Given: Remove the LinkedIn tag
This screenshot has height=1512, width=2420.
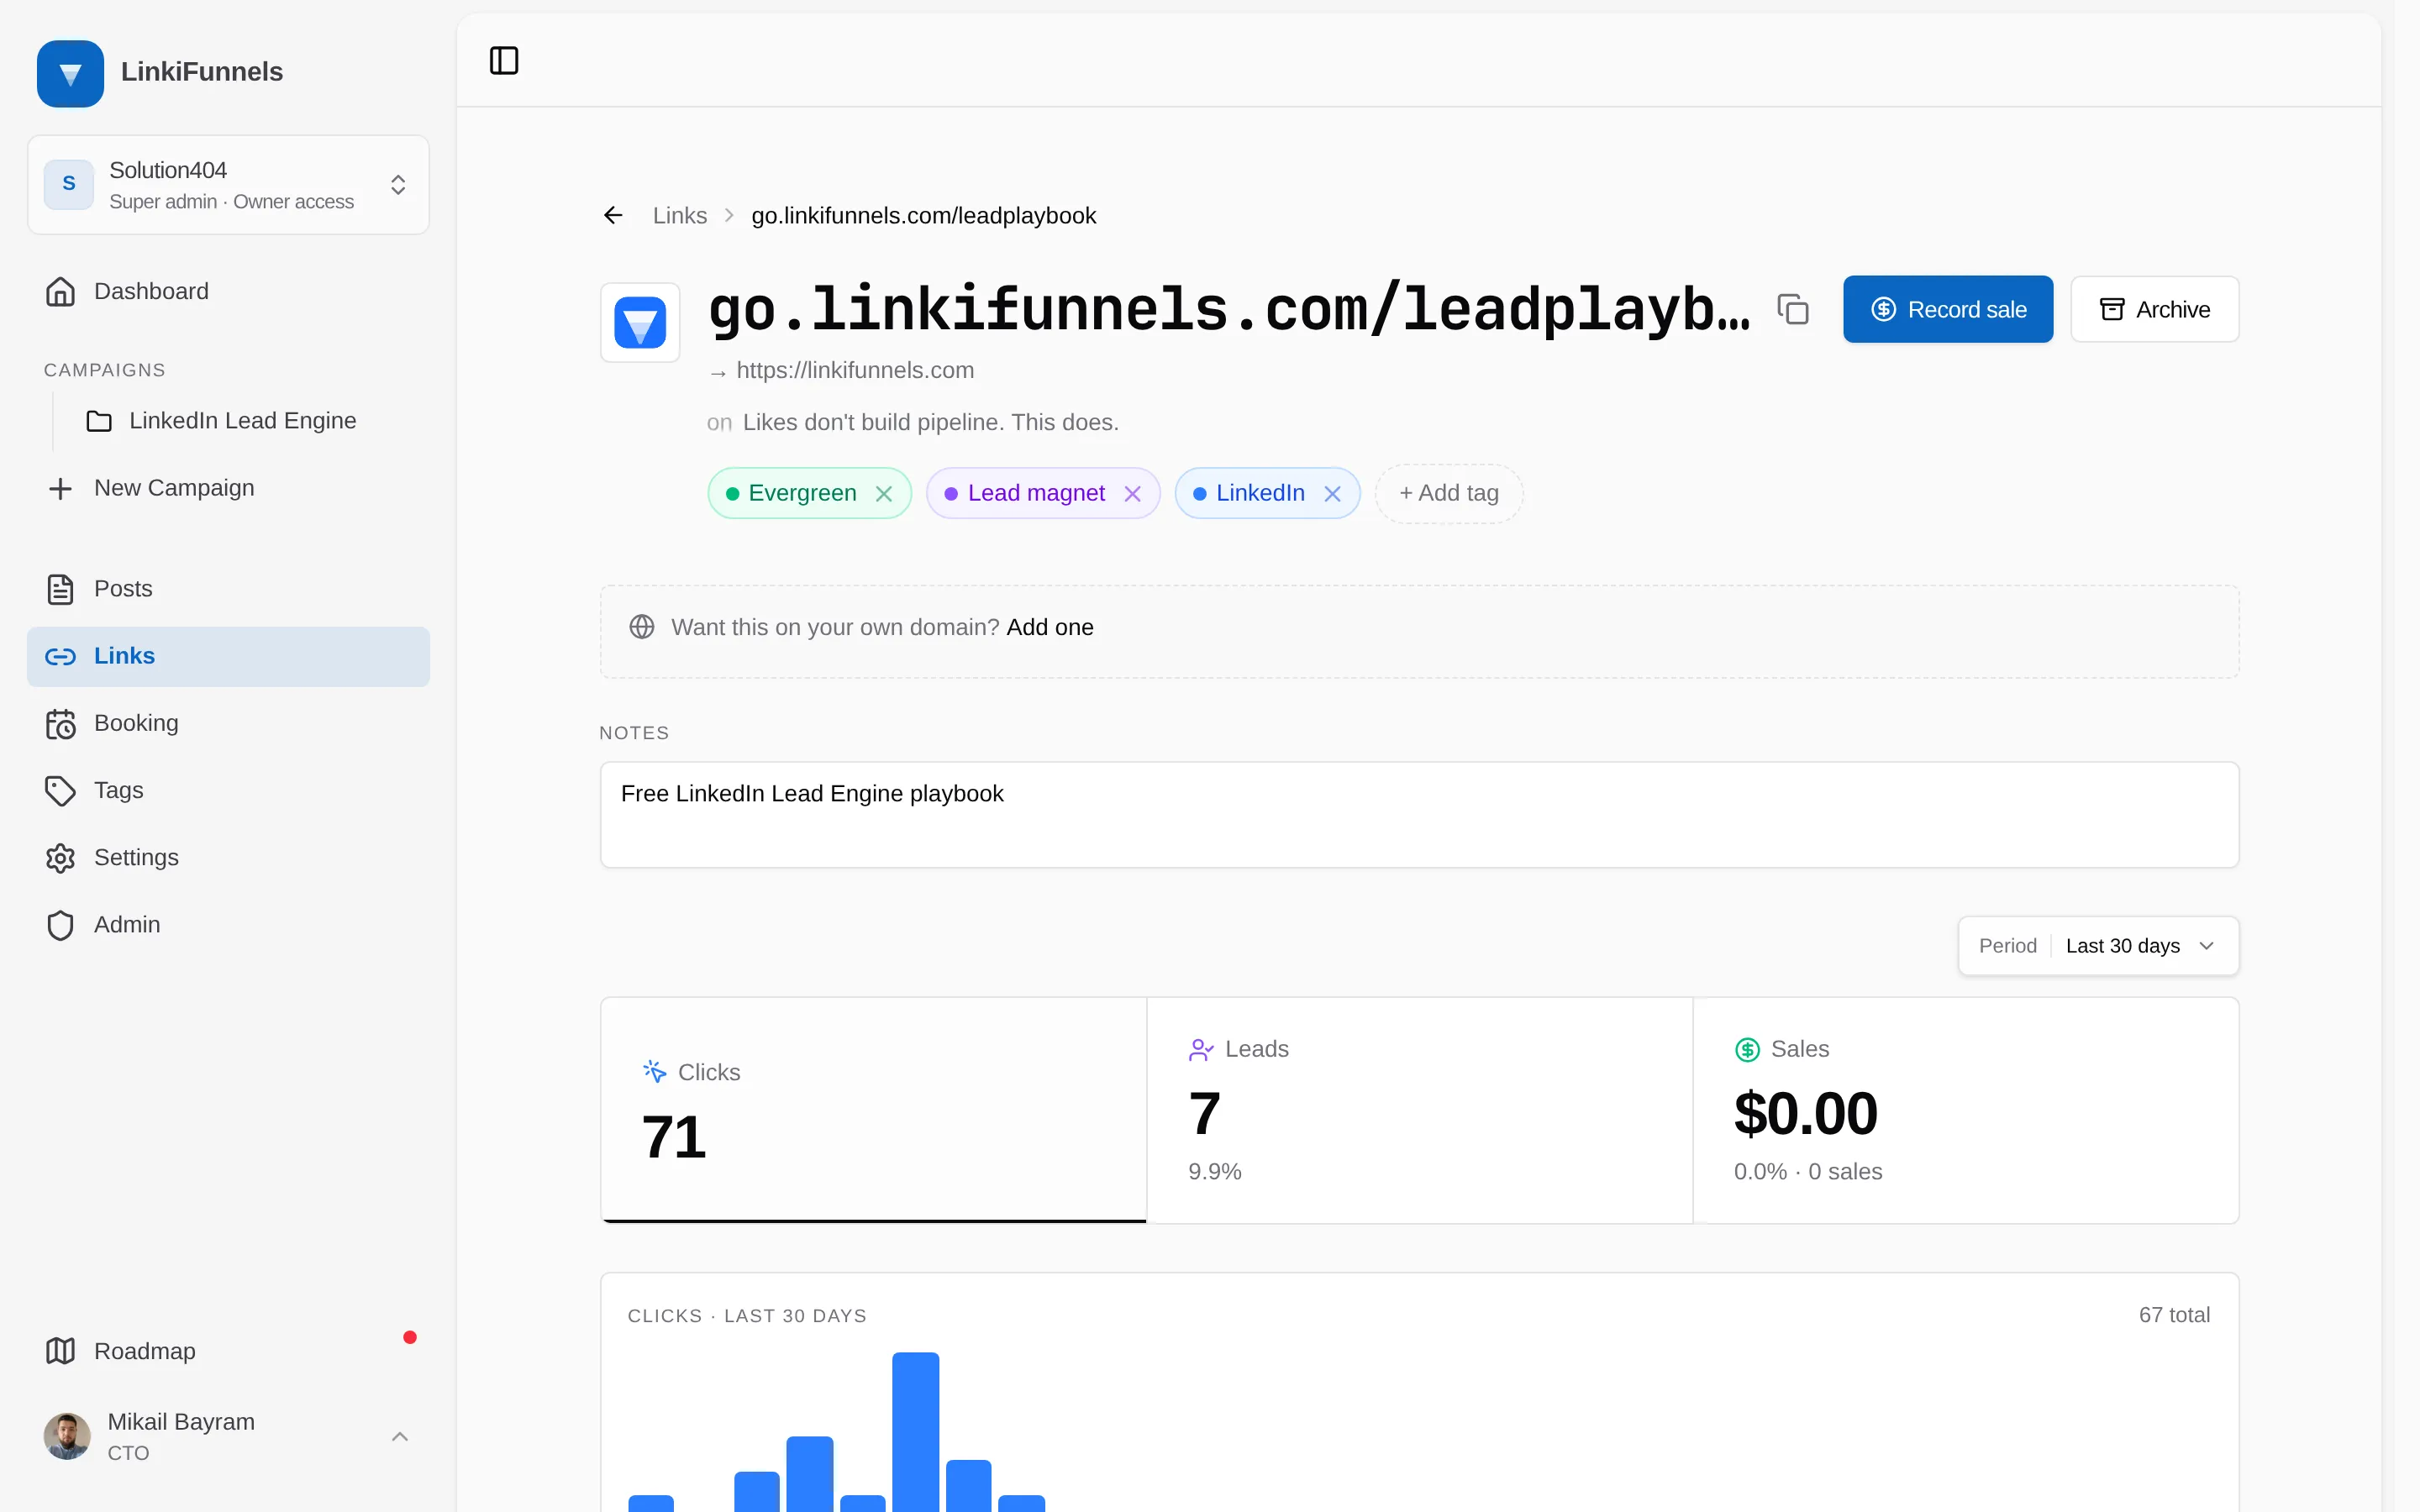Looking at the screenshot, I should 1332,494.
